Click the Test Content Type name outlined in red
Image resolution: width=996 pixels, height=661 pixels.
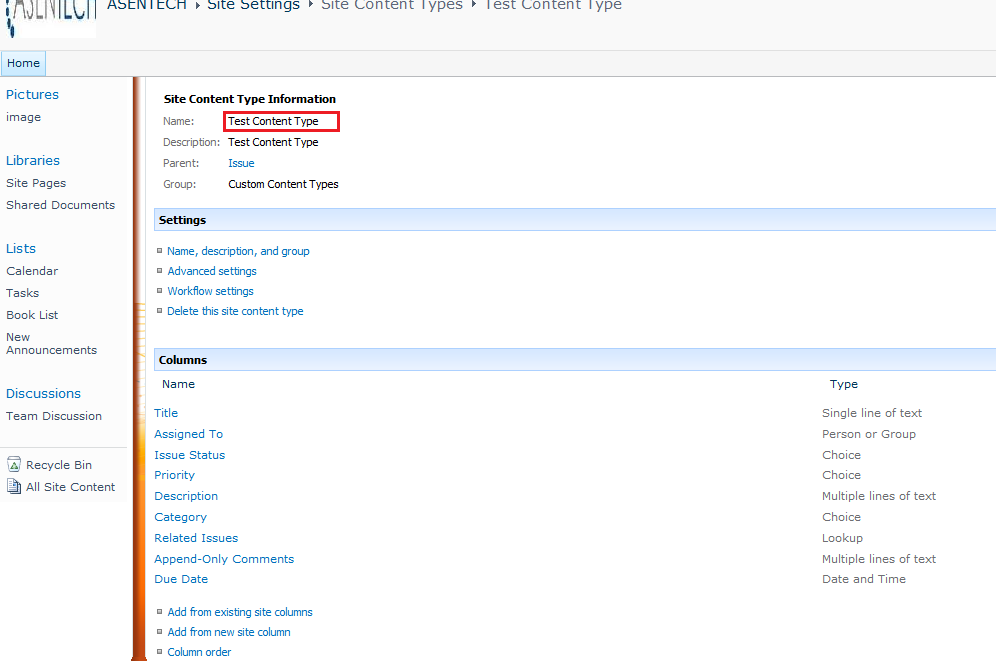tap(280, 121)
